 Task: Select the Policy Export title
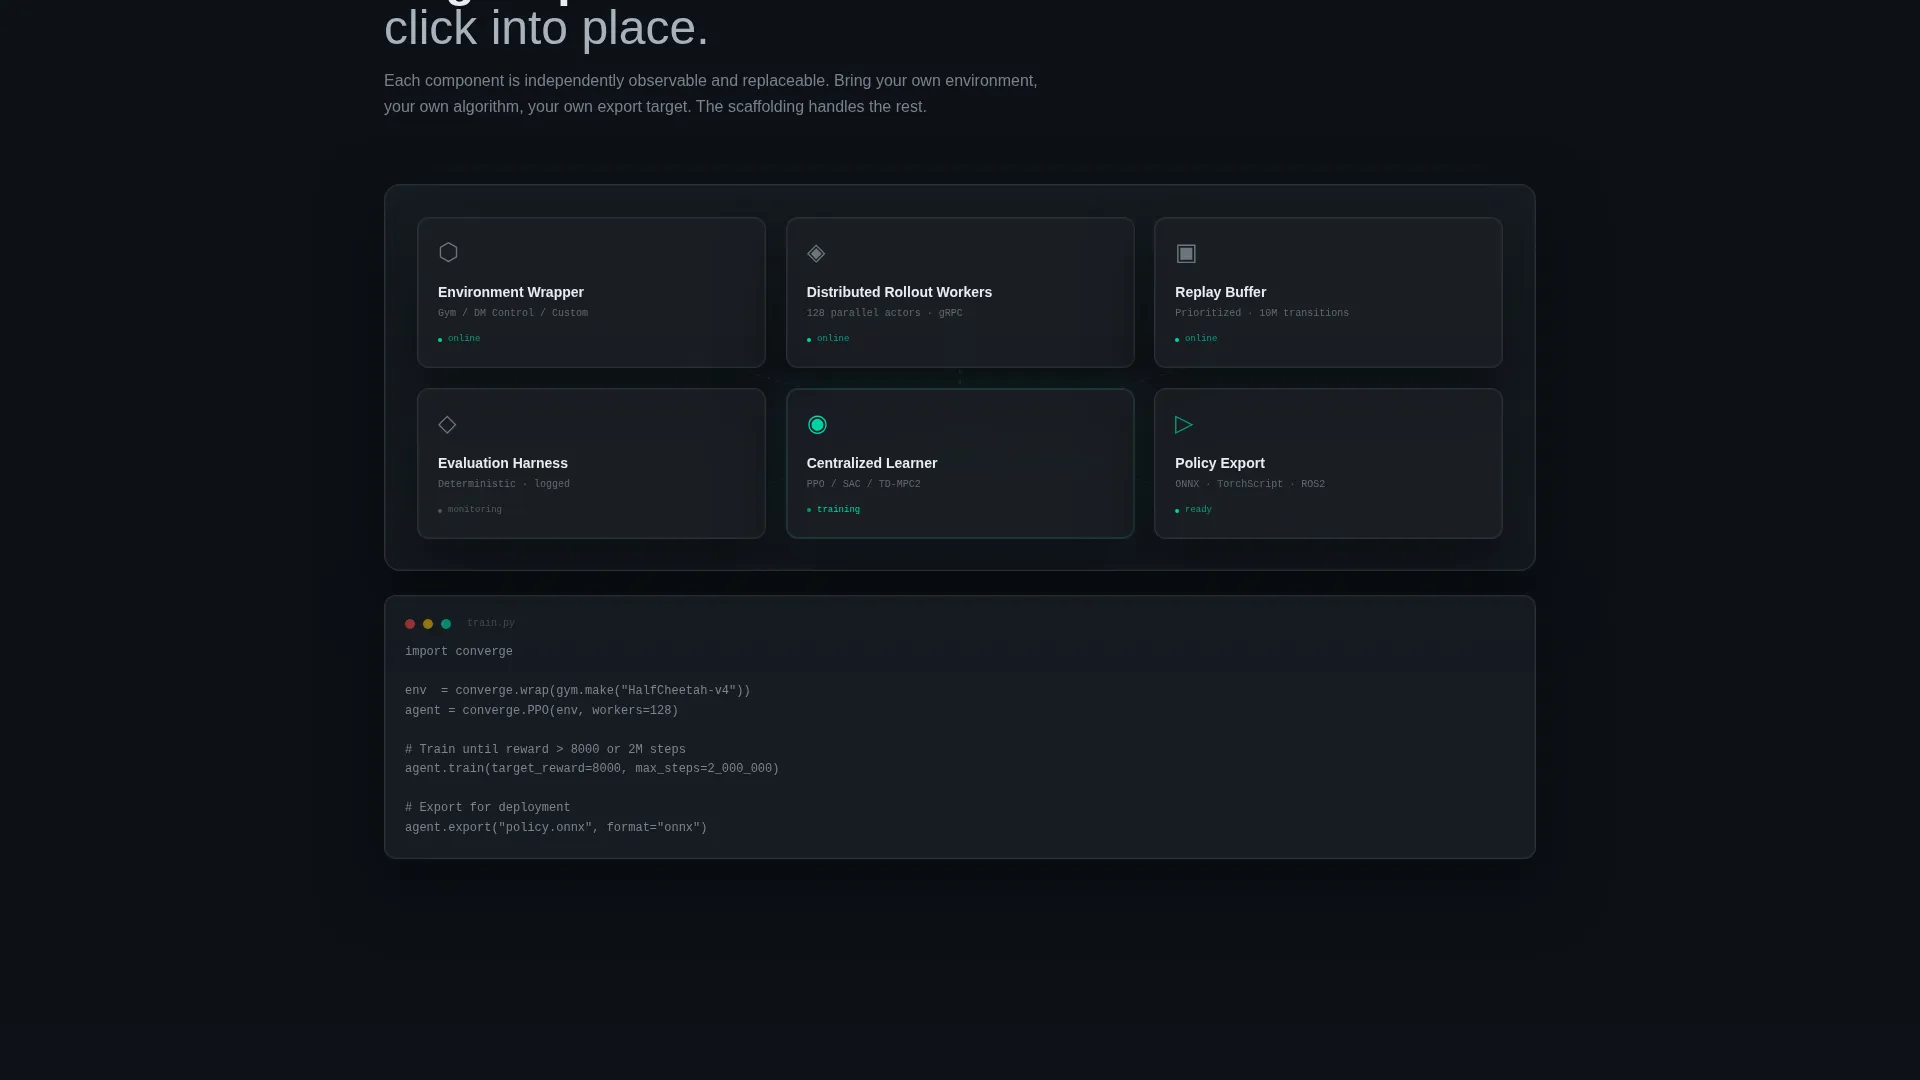point(1220,463)
